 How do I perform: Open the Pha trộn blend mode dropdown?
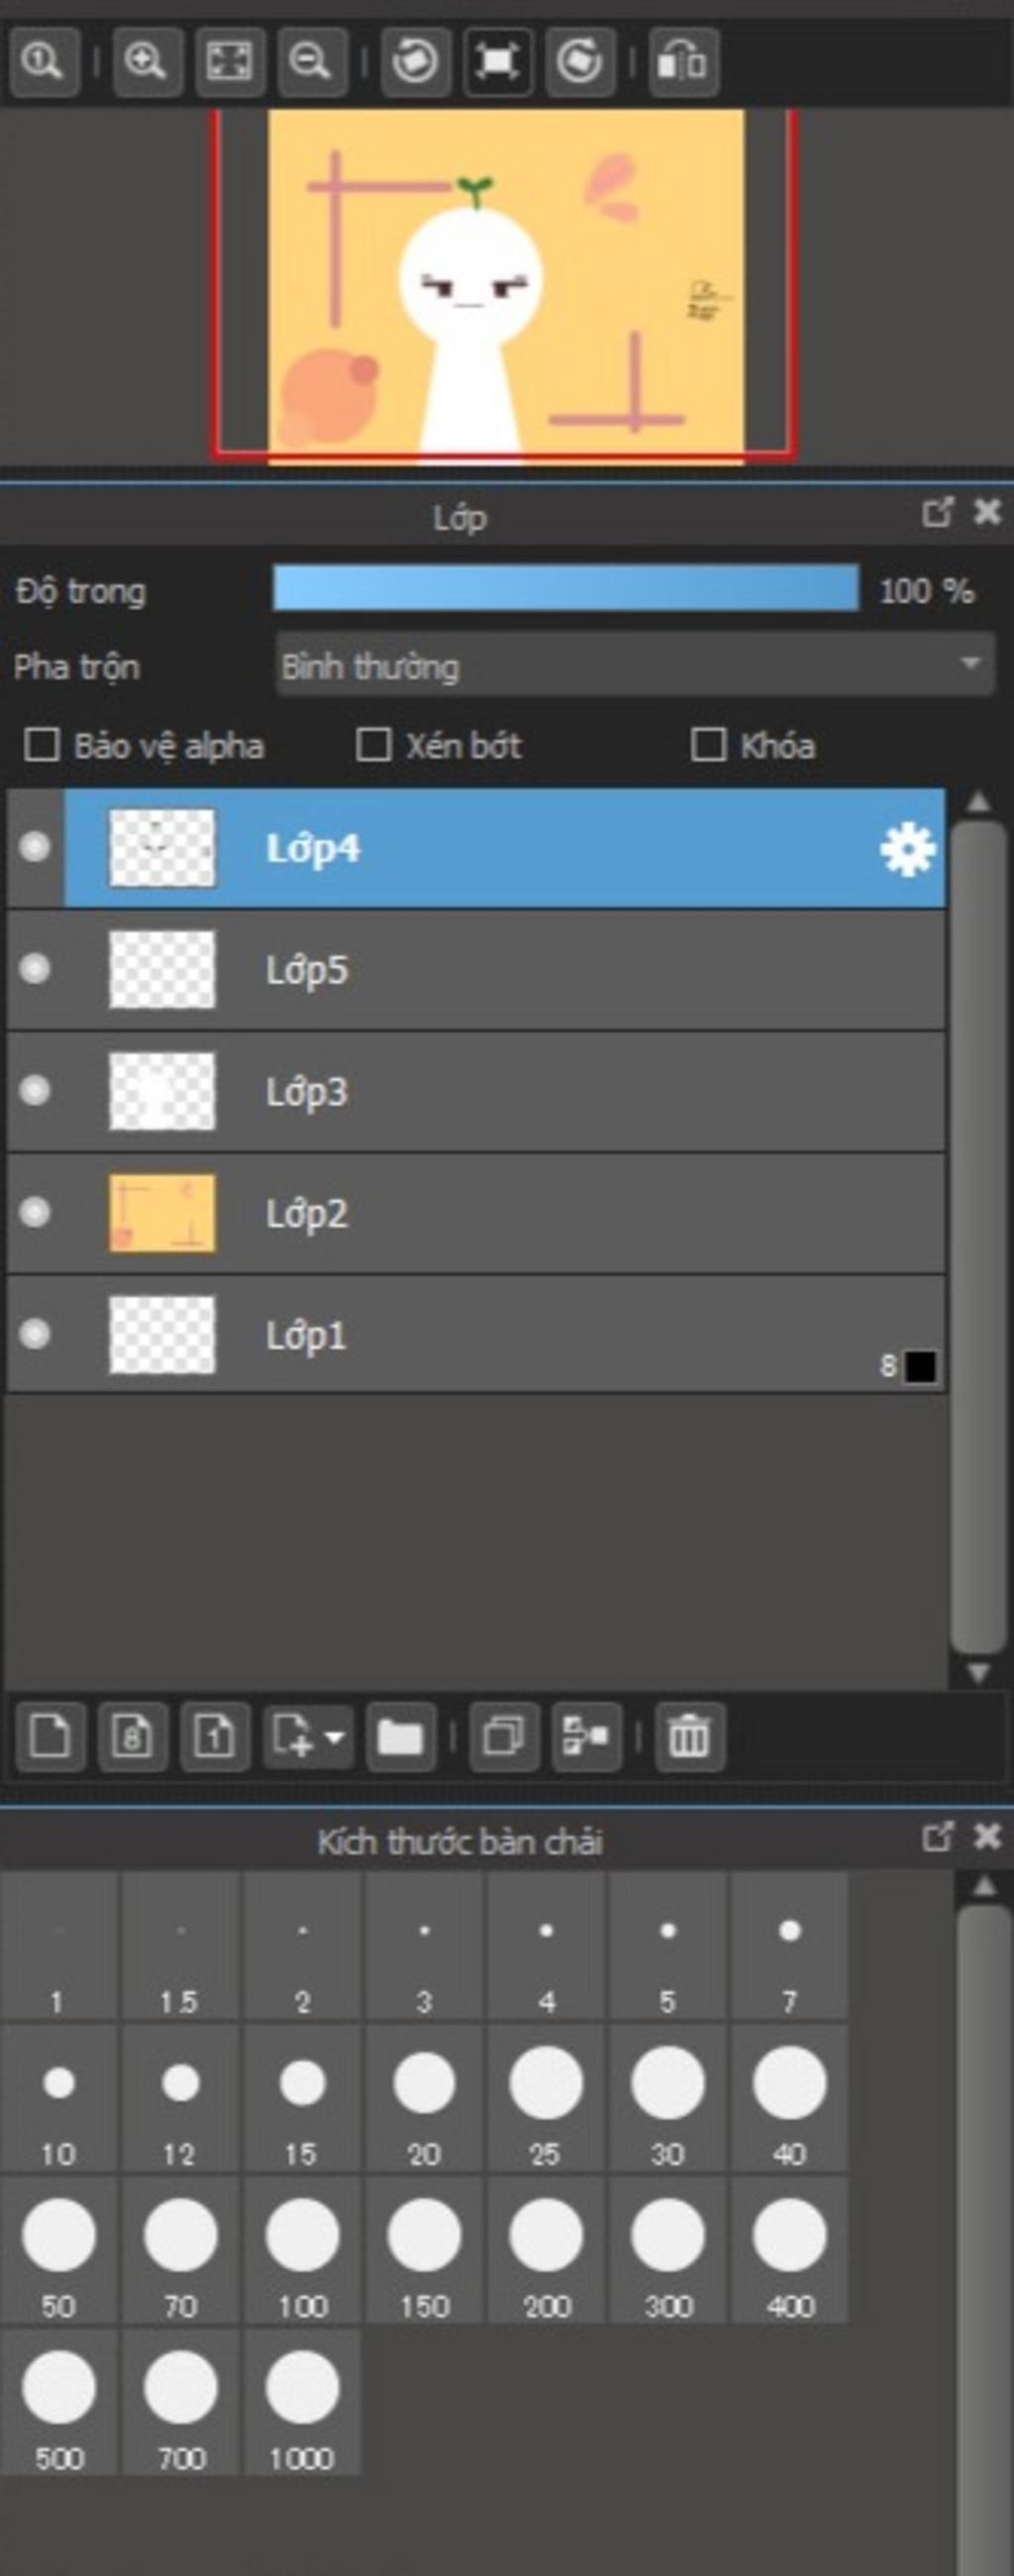635,665
